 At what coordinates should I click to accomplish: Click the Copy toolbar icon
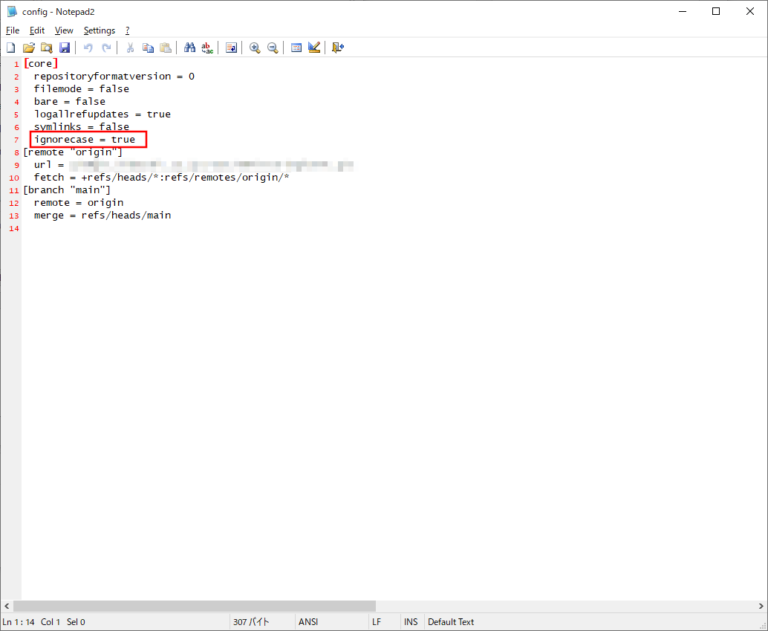tap(148, 48)
